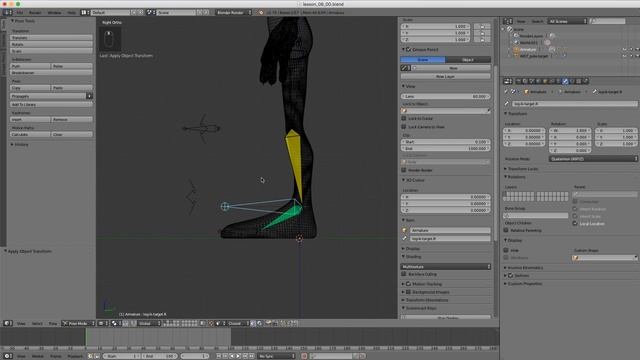Click the Clip End field

(x=446, y=149)
